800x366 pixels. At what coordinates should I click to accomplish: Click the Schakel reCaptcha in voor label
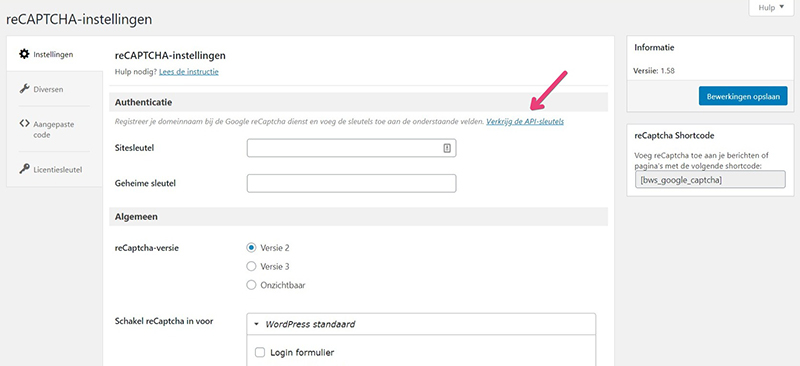[x=164, y=321]
